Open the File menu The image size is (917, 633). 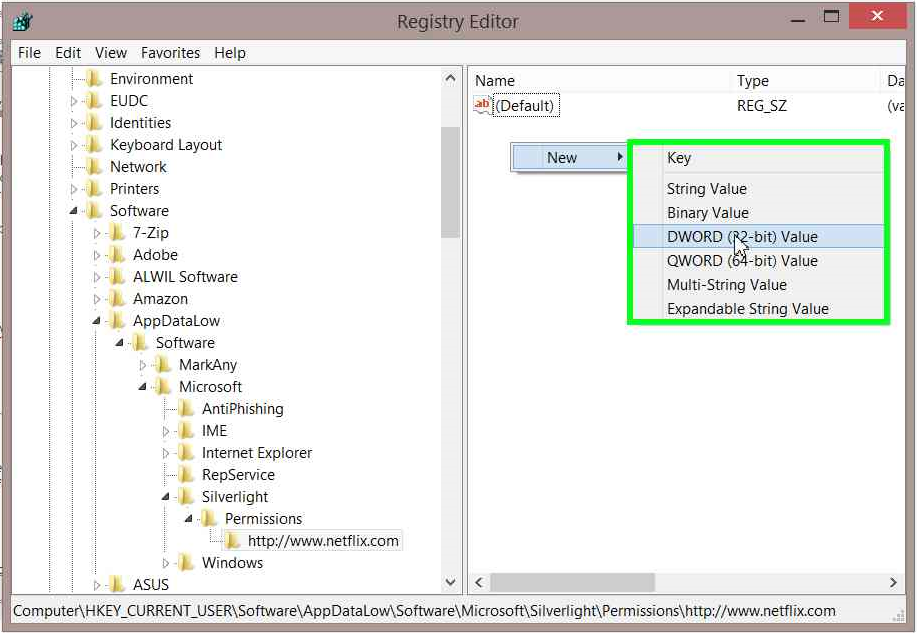pyautogui.click(x=29, y=53)
